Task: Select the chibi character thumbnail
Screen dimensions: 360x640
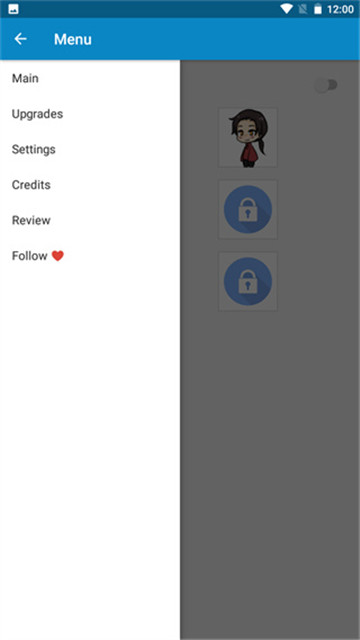Action: (248, 138)
